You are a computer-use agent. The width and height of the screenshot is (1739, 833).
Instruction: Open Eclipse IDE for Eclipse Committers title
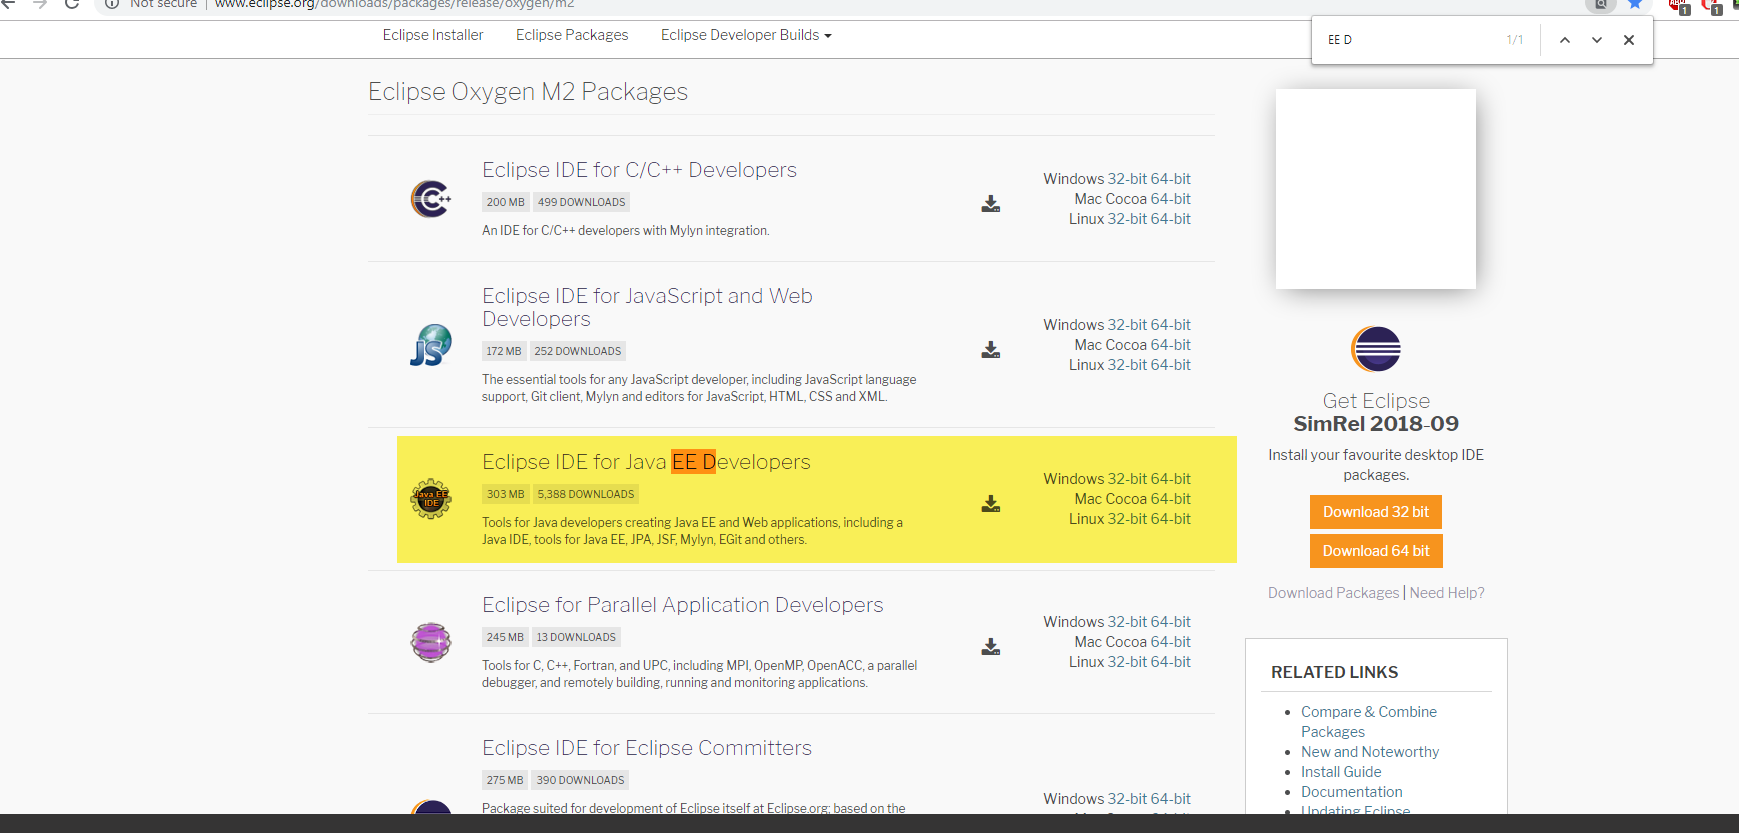(x=647, y=748)
